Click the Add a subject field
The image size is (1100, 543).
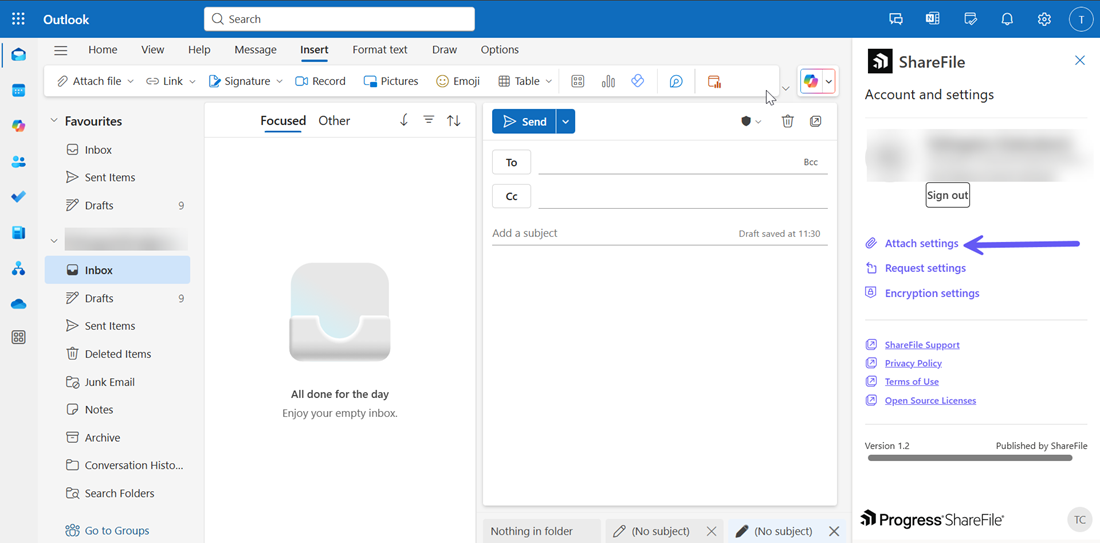[610, 233]
